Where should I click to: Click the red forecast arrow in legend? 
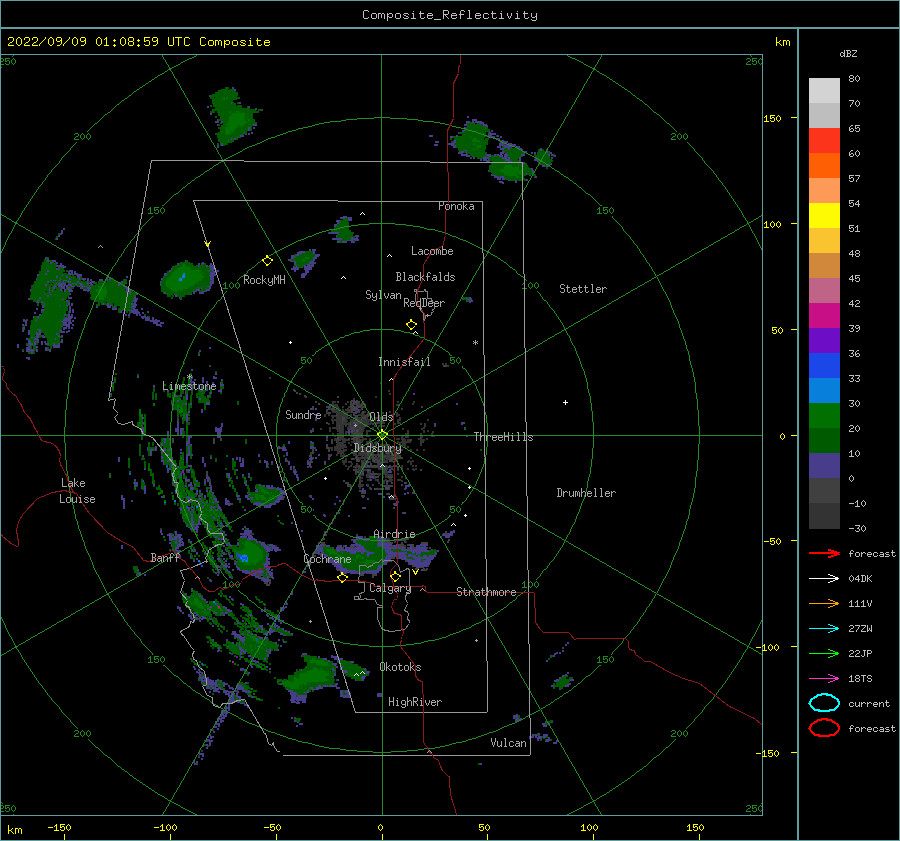pyautogui.click(x=824, y=553)
